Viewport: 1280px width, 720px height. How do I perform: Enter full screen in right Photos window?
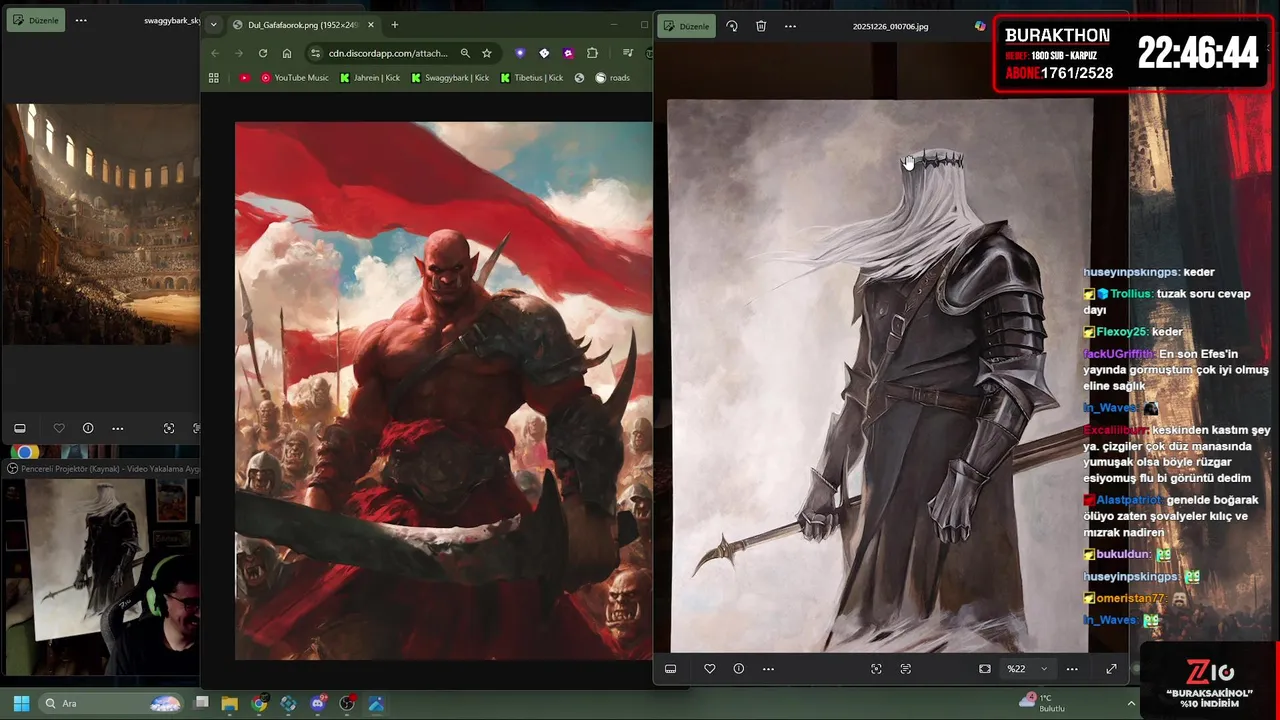pyautogui.click(x=1111, y=669)
